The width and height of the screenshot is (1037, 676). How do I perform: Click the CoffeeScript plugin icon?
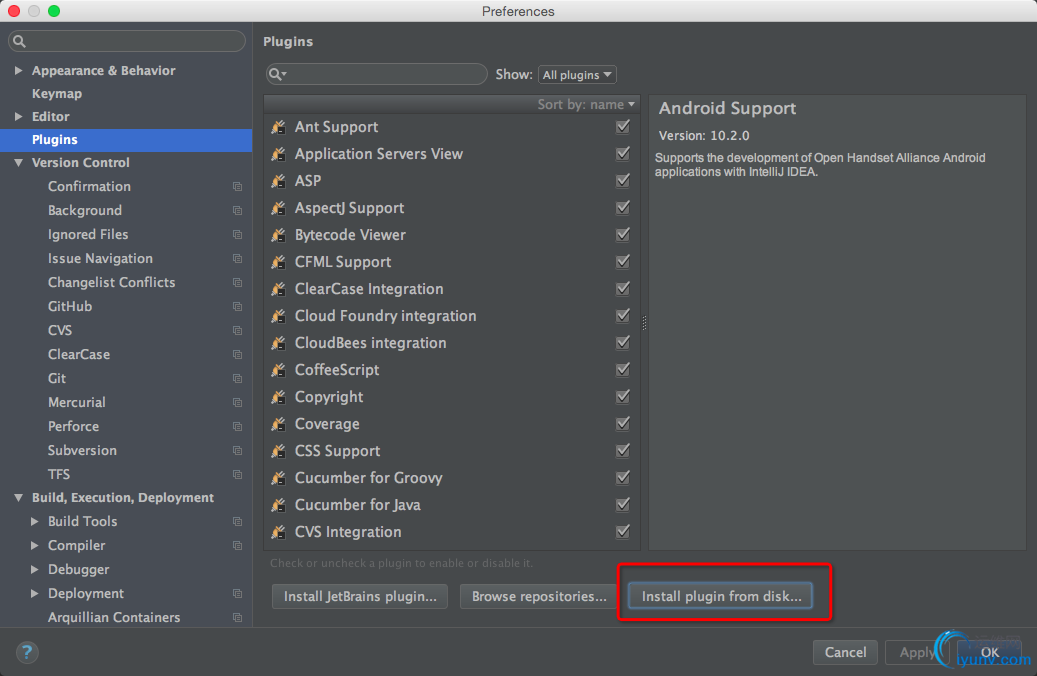coord(278,370)
